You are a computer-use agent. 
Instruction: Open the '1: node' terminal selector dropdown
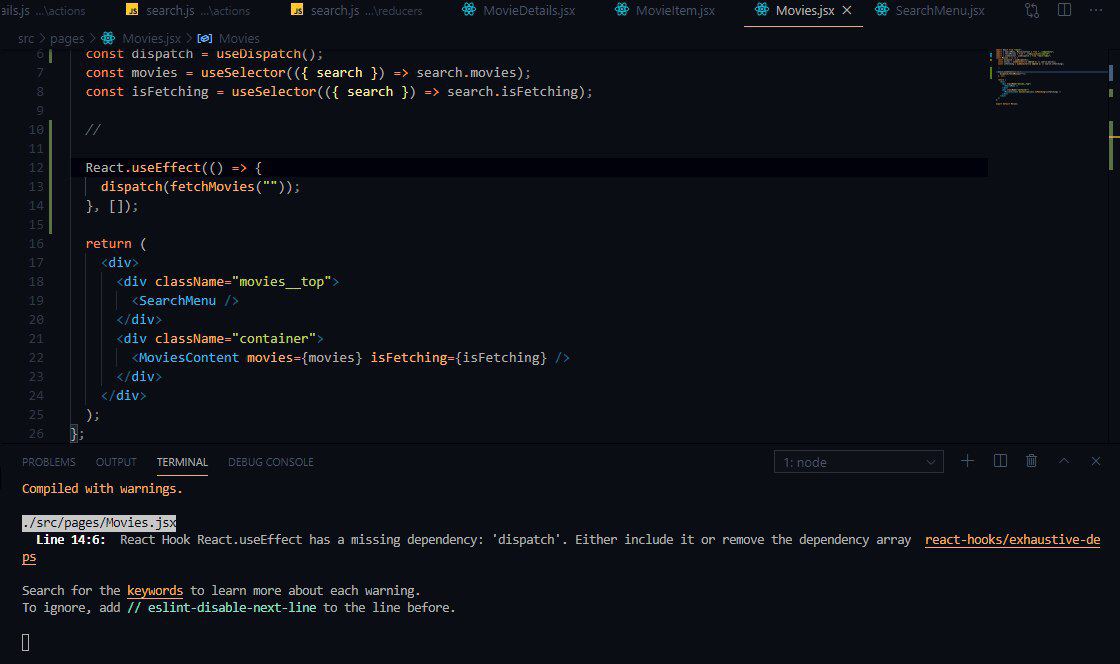coord(858,462)
